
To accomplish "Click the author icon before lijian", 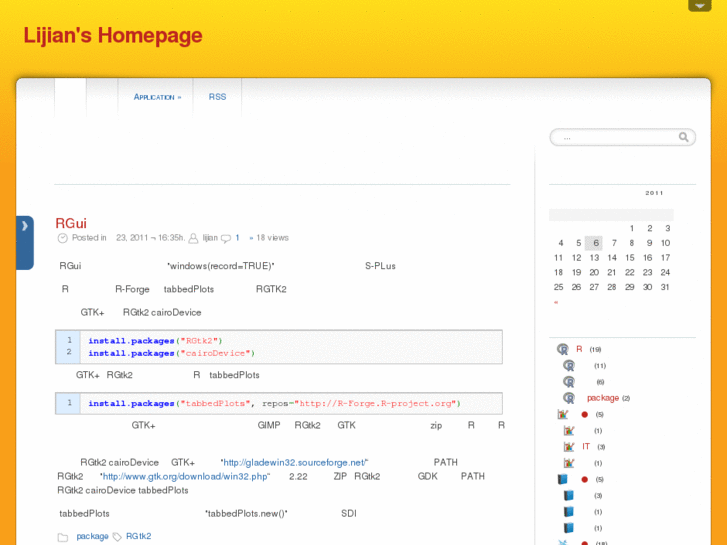I will pyautogui.click(x=193, y=238).
